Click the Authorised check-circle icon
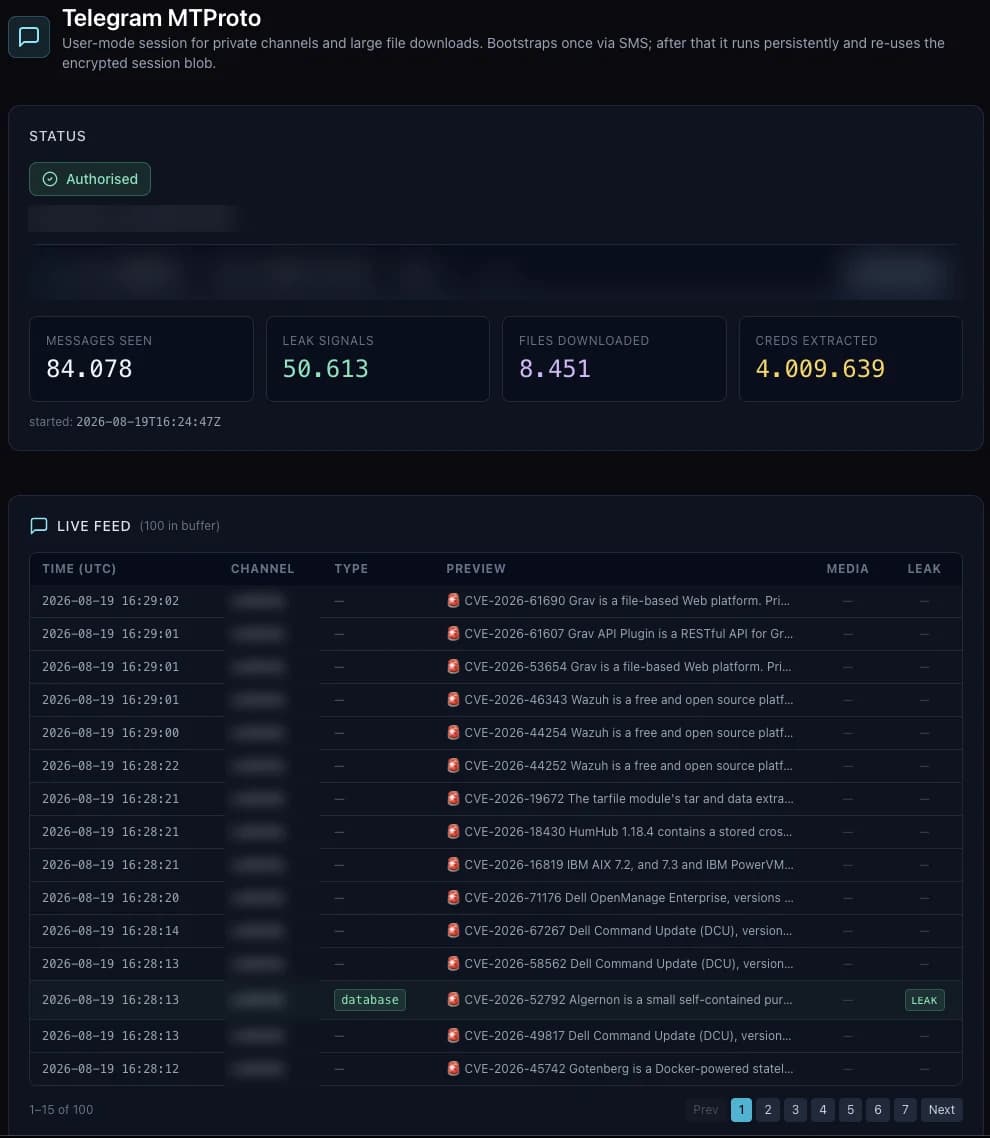 [x=50, y=179]
